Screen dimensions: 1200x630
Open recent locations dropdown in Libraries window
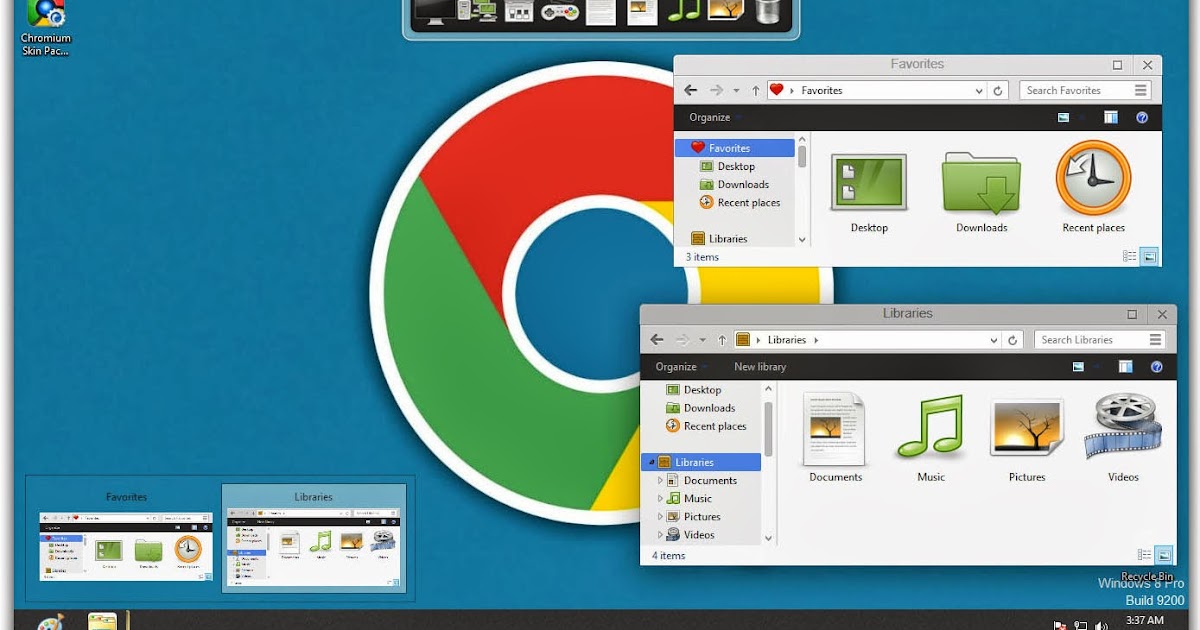[703, 339]
